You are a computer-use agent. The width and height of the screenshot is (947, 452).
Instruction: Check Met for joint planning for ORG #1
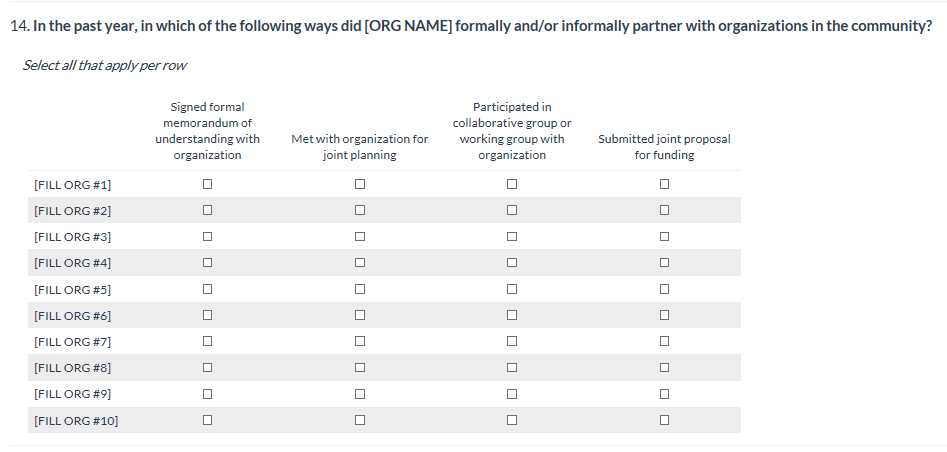tap(359, 185)
